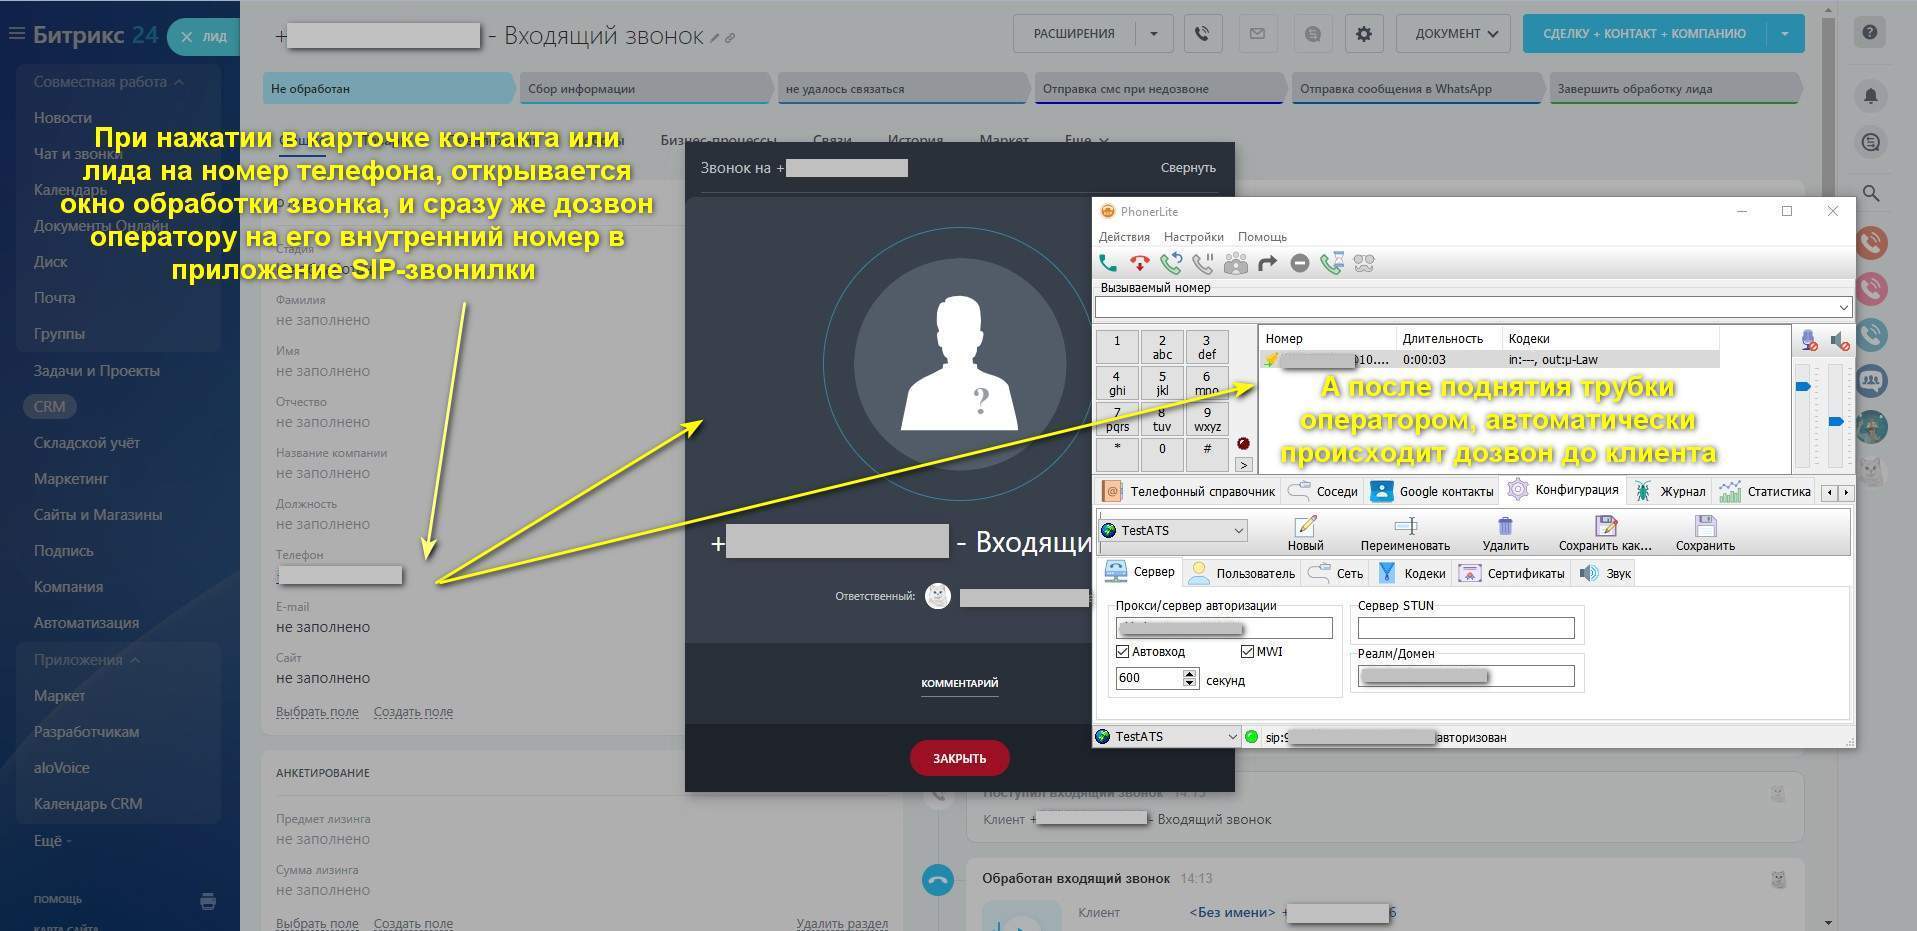Click the call transfer arrow icon
Viewport: 1917px width, 931px height.
(1267, 263)
